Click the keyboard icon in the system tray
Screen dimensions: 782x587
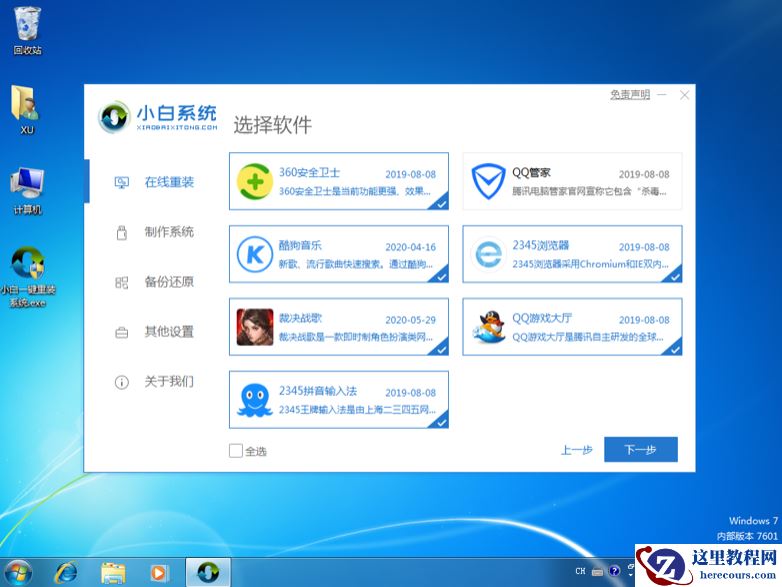click(597, 572)
